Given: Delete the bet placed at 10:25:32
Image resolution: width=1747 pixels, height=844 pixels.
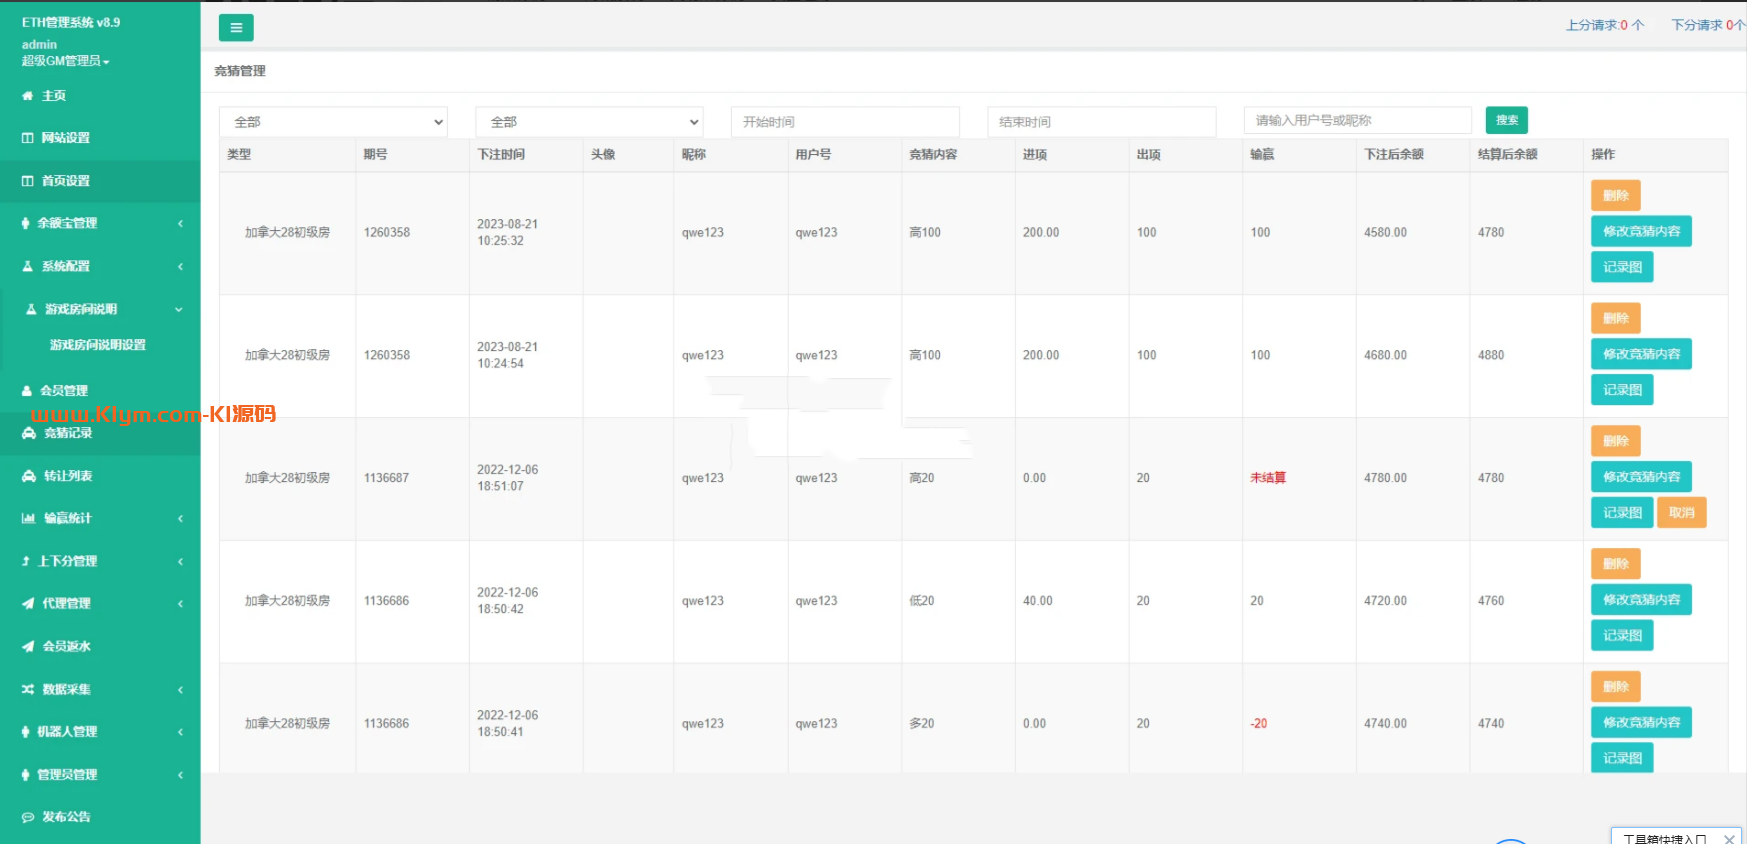Looking at the screenshot, I should [x=1616, y=195].
